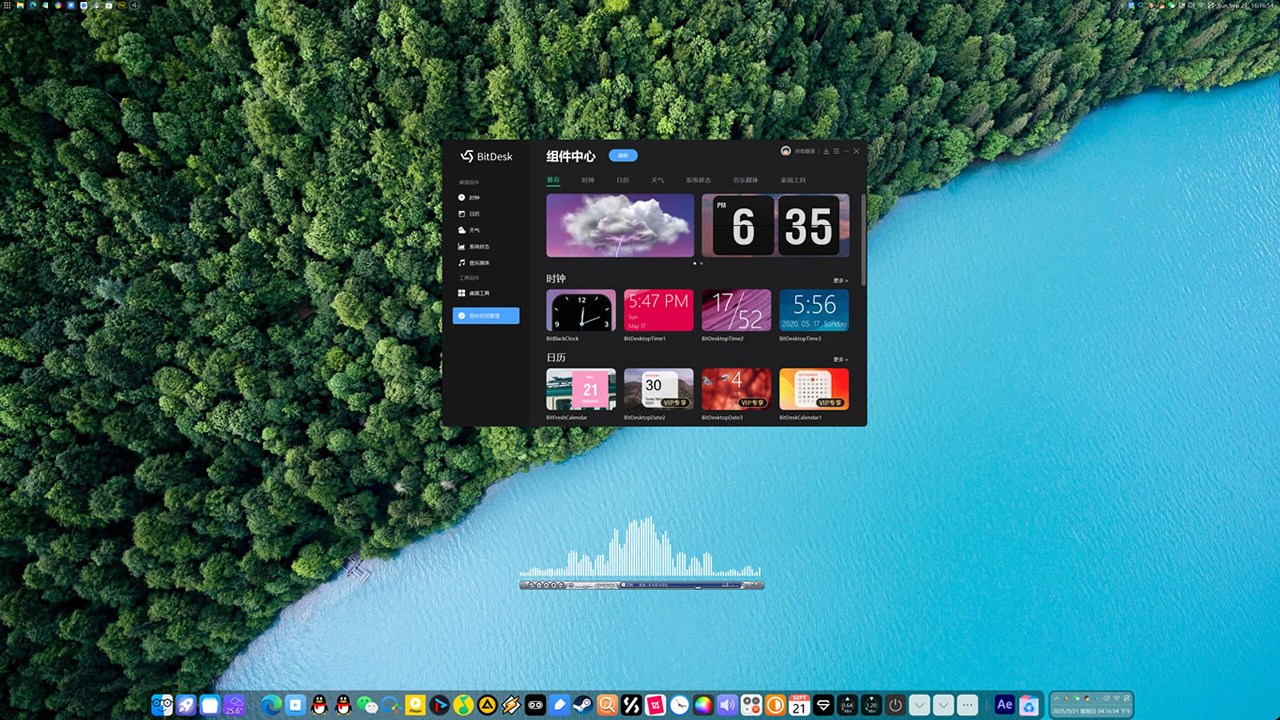Open 桌面工具 desktop tools in the sidebar
The image size is (1280, 720).
point(479,294)
